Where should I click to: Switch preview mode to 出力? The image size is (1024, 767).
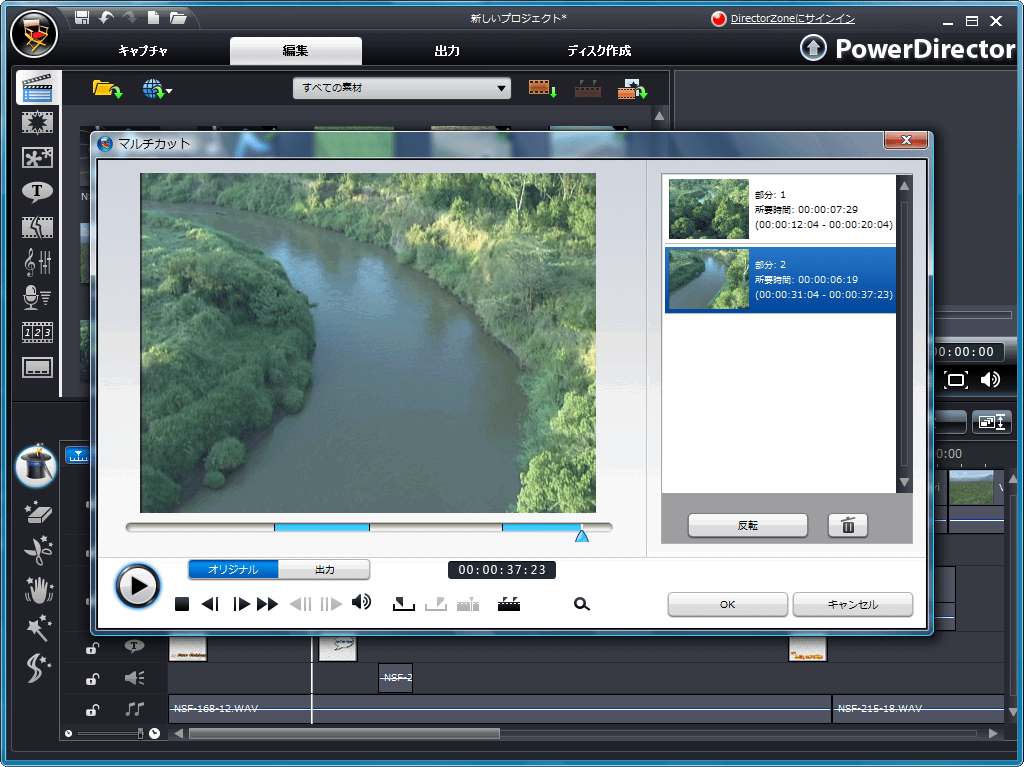(x=325, y=570)
